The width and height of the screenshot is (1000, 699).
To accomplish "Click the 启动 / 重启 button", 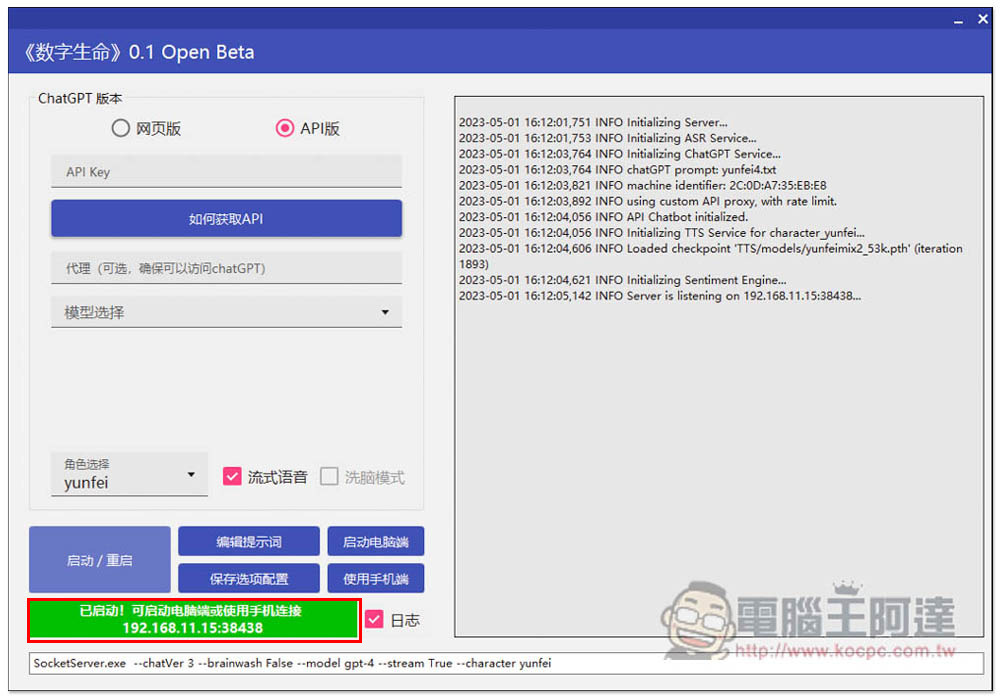I will [99, 560].
